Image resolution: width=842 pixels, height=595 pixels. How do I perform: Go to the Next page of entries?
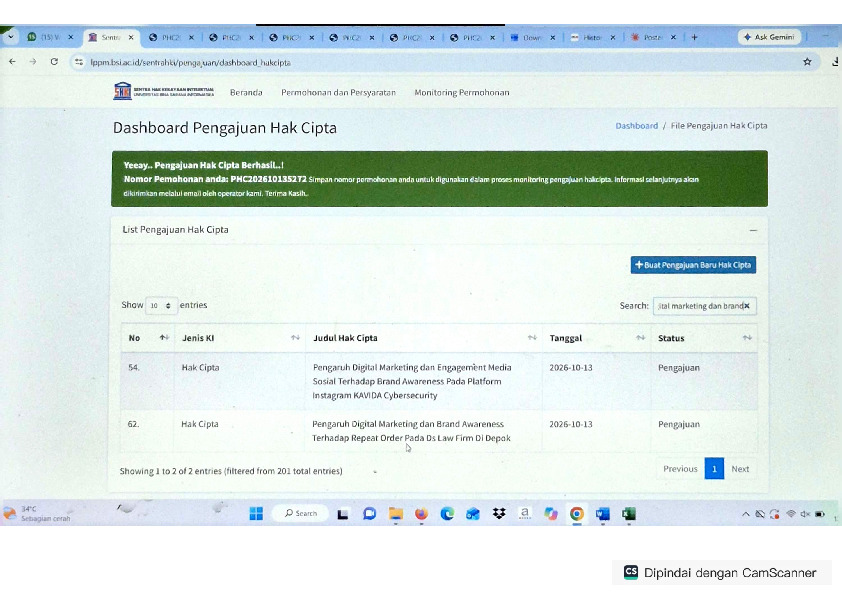(x=740, y=469)
